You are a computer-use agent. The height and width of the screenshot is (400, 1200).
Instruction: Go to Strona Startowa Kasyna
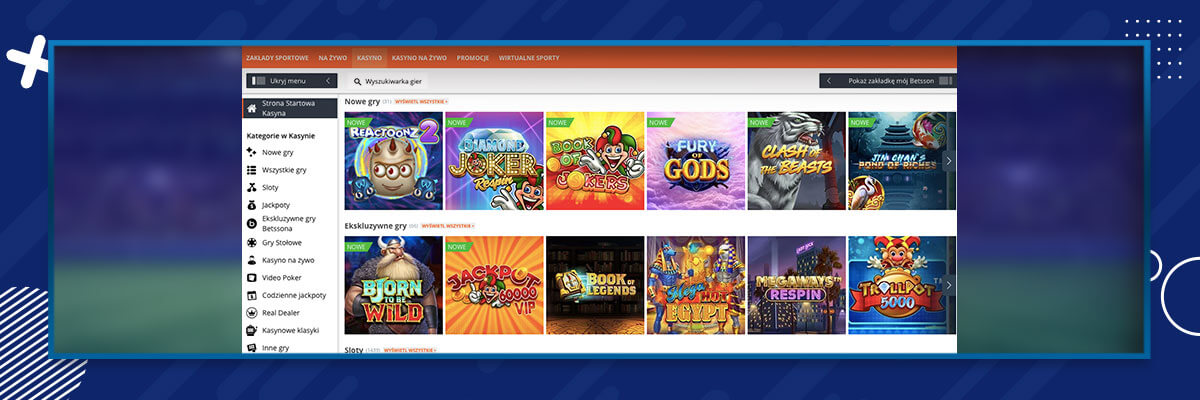pyautogui.click(x=290, y=108)
